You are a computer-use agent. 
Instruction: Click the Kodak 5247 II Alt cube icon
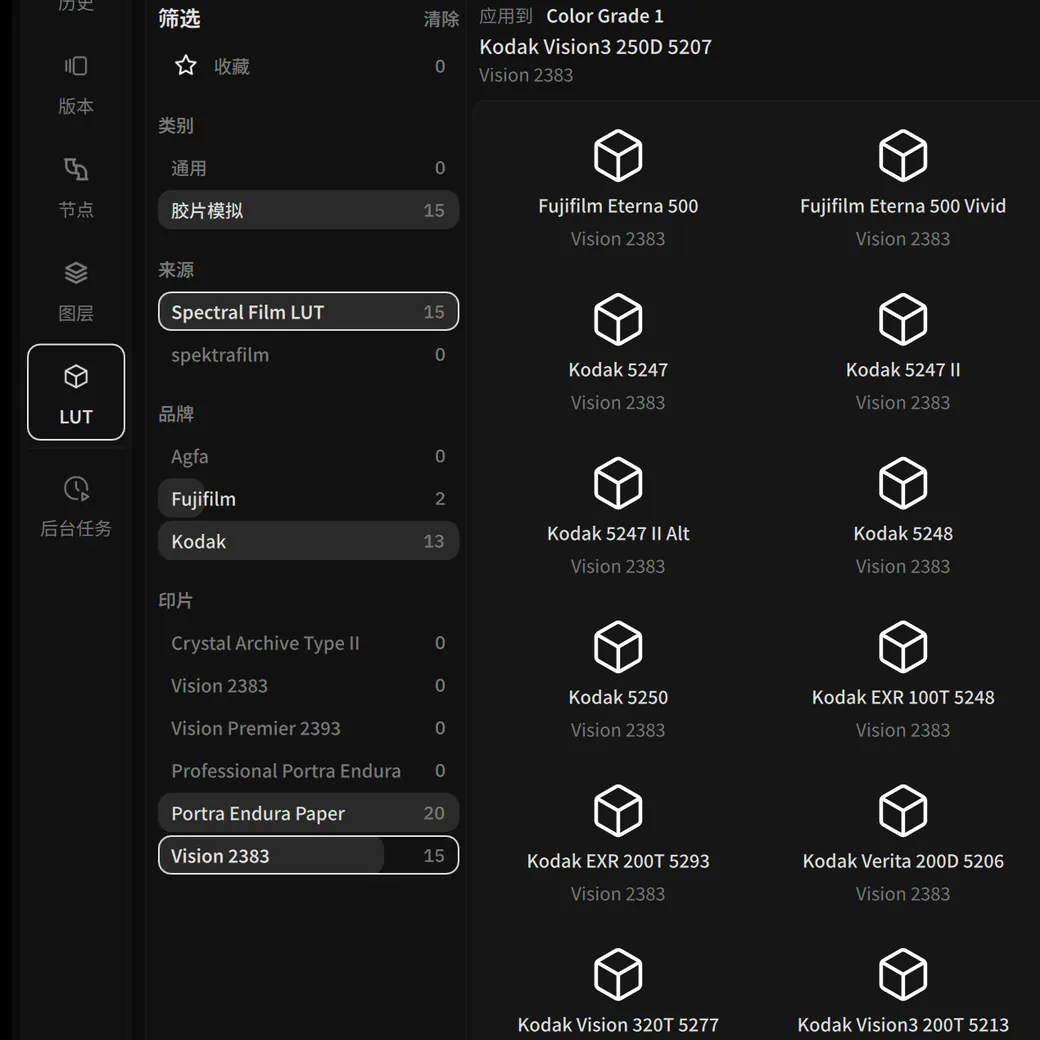pyautogui.click(x=618, y=483)
